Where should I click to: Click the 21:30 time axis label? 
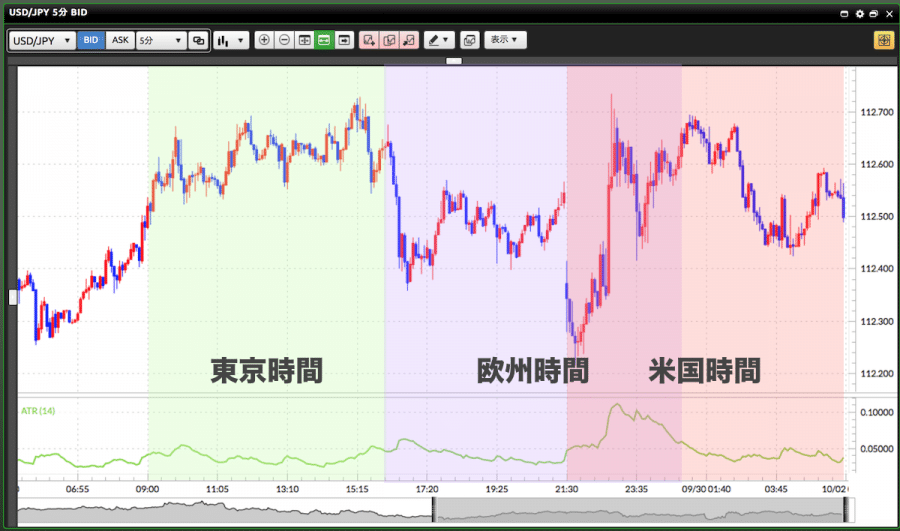click(567, 489)
